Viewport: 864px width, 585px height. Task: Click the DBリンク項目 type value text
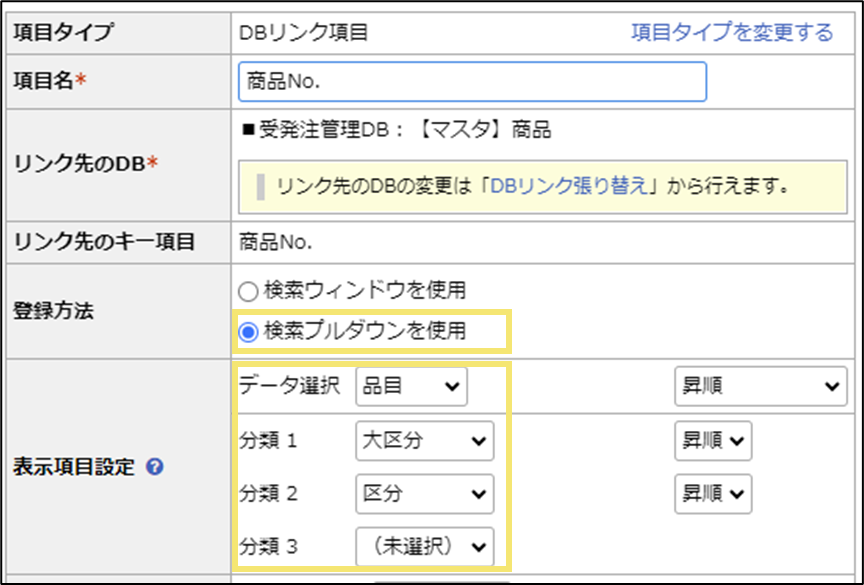tap(304, 33)
